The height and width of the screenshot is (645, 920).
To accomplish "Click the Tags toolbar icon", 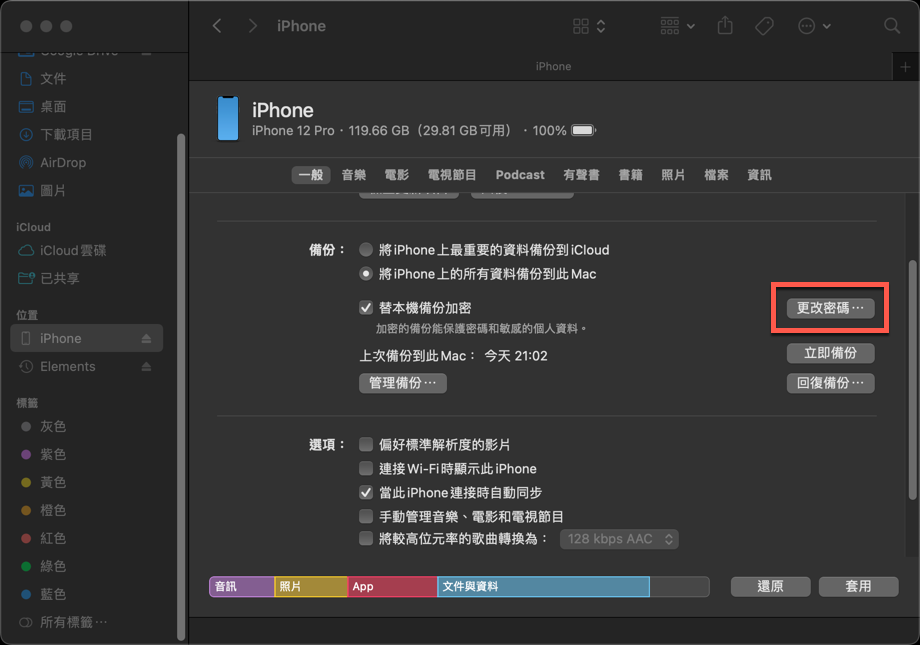I will coord(764,26).
